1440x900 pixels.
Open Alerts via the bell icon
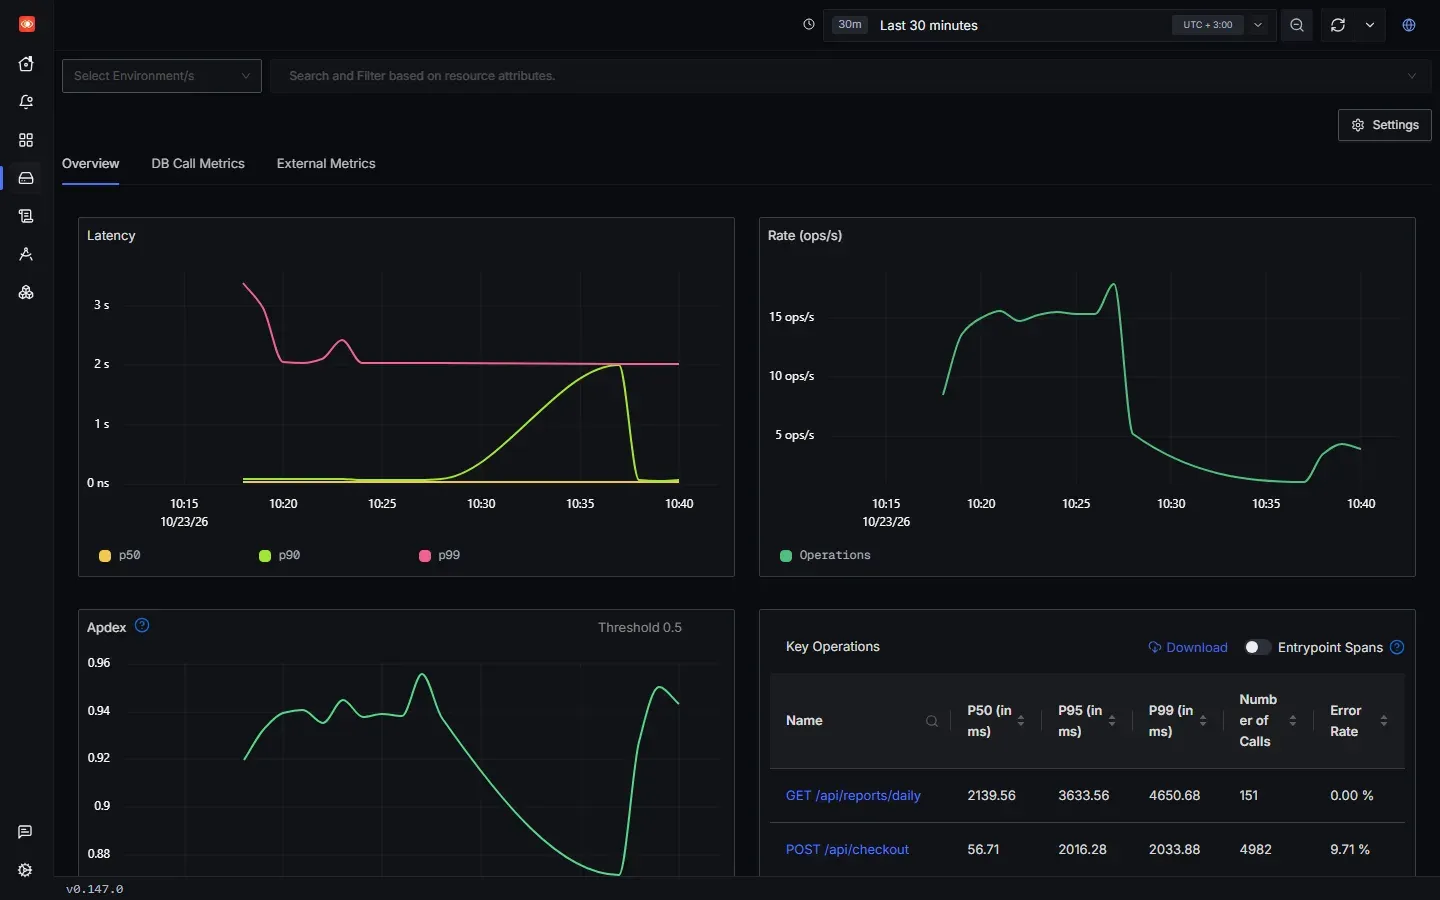(x=26, y=102)
